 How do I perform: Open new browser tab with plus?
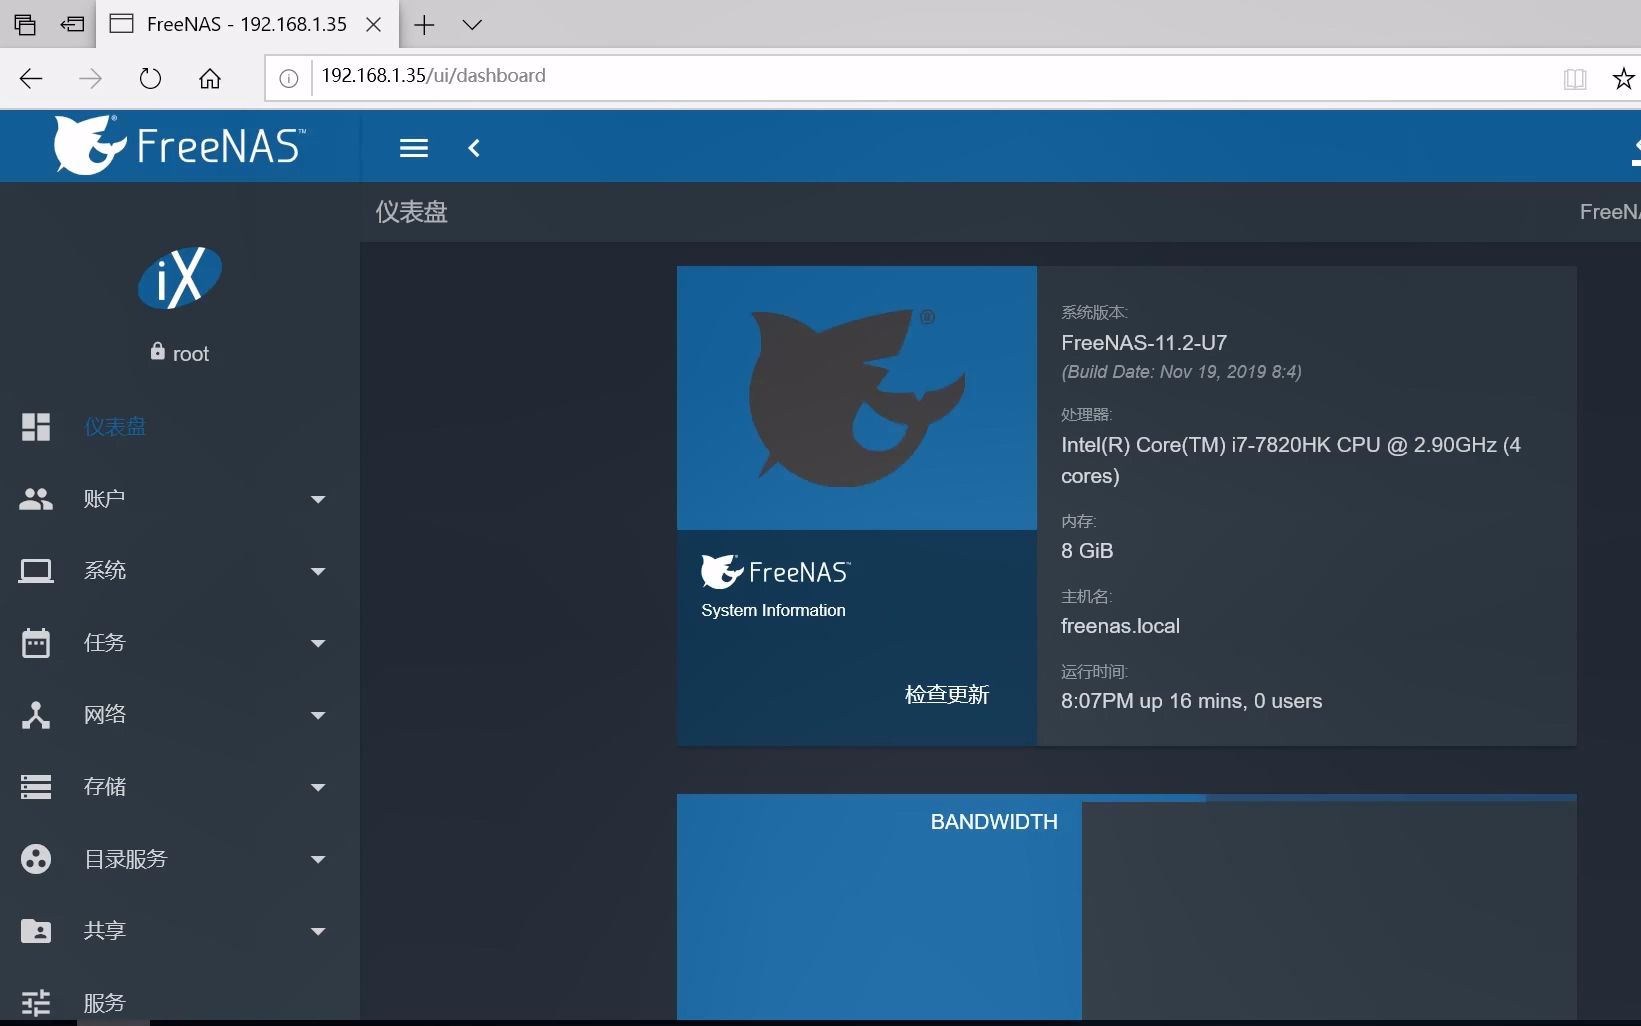click(424, 25)
